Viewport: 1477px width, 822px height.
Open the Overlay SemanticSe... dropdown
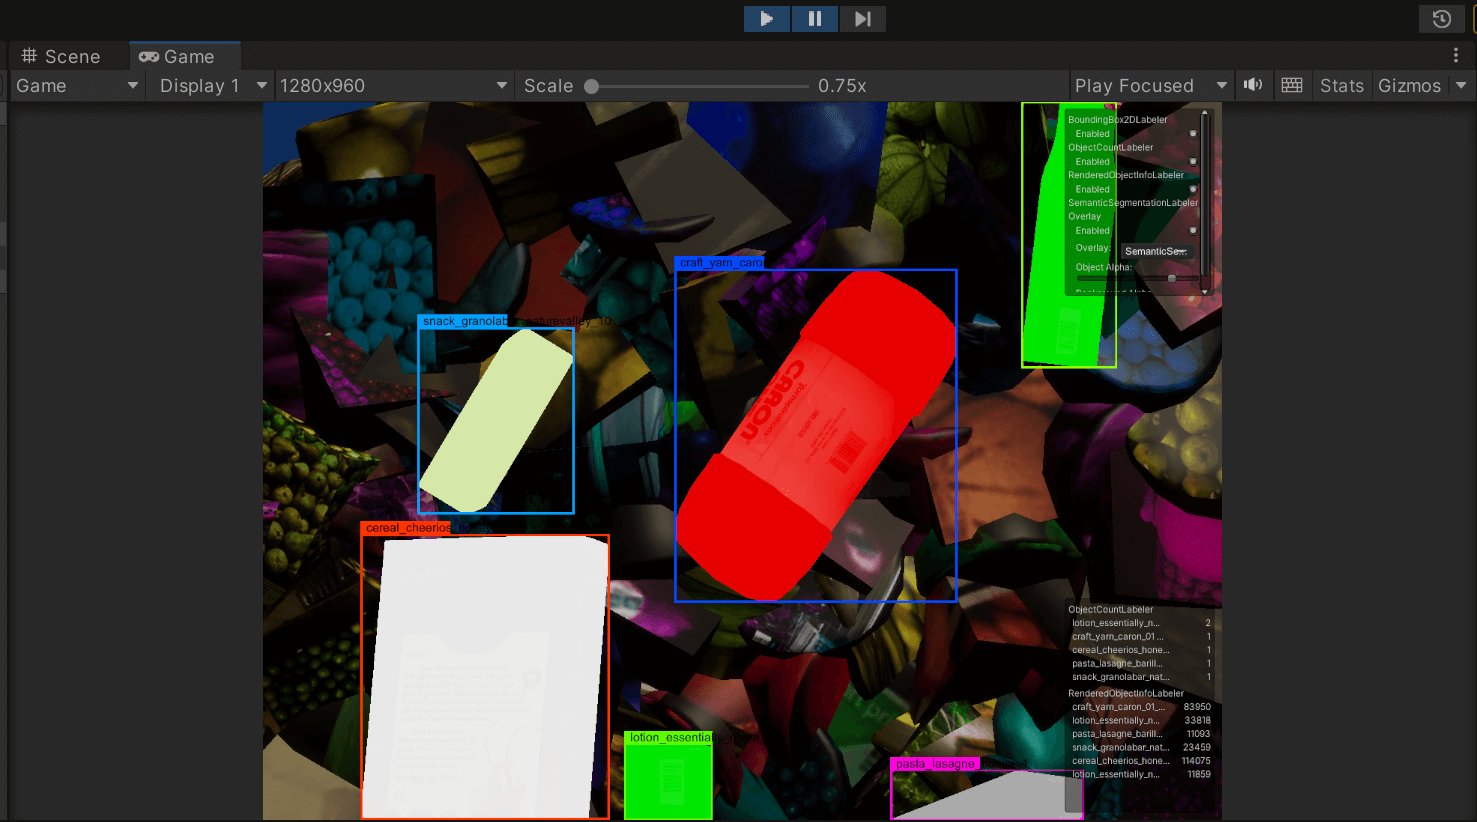[1156, 251]
